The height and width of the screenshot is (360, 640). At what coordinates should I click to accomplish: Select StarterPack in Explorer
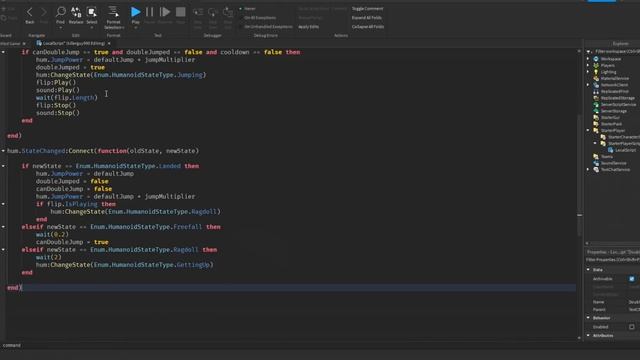(611, 124)
